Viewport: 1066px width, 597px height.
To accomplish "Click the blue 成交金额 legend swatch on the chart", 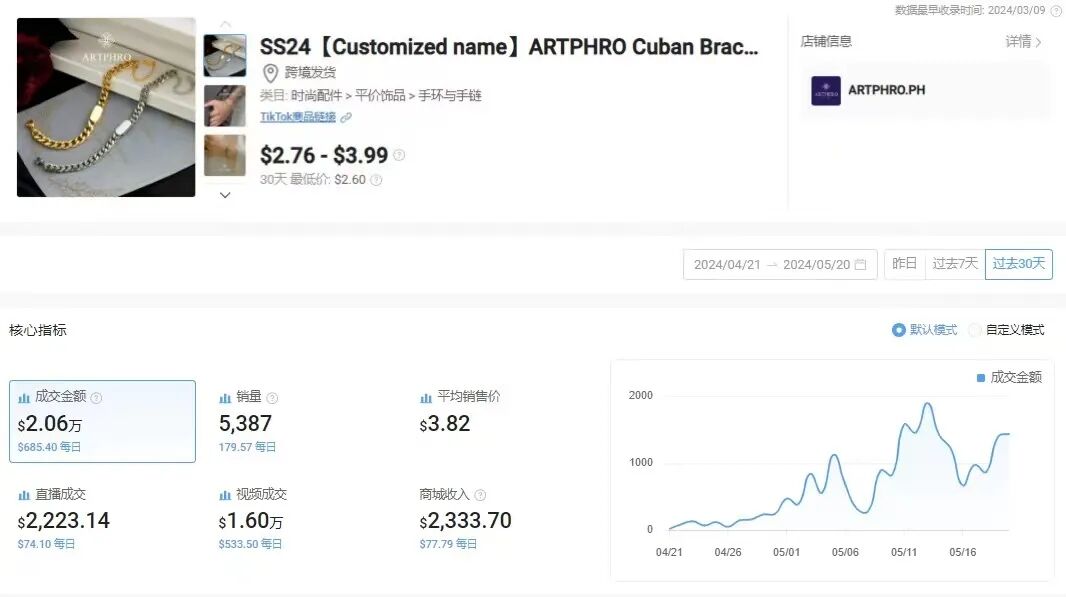I will [x=980, y=377].
